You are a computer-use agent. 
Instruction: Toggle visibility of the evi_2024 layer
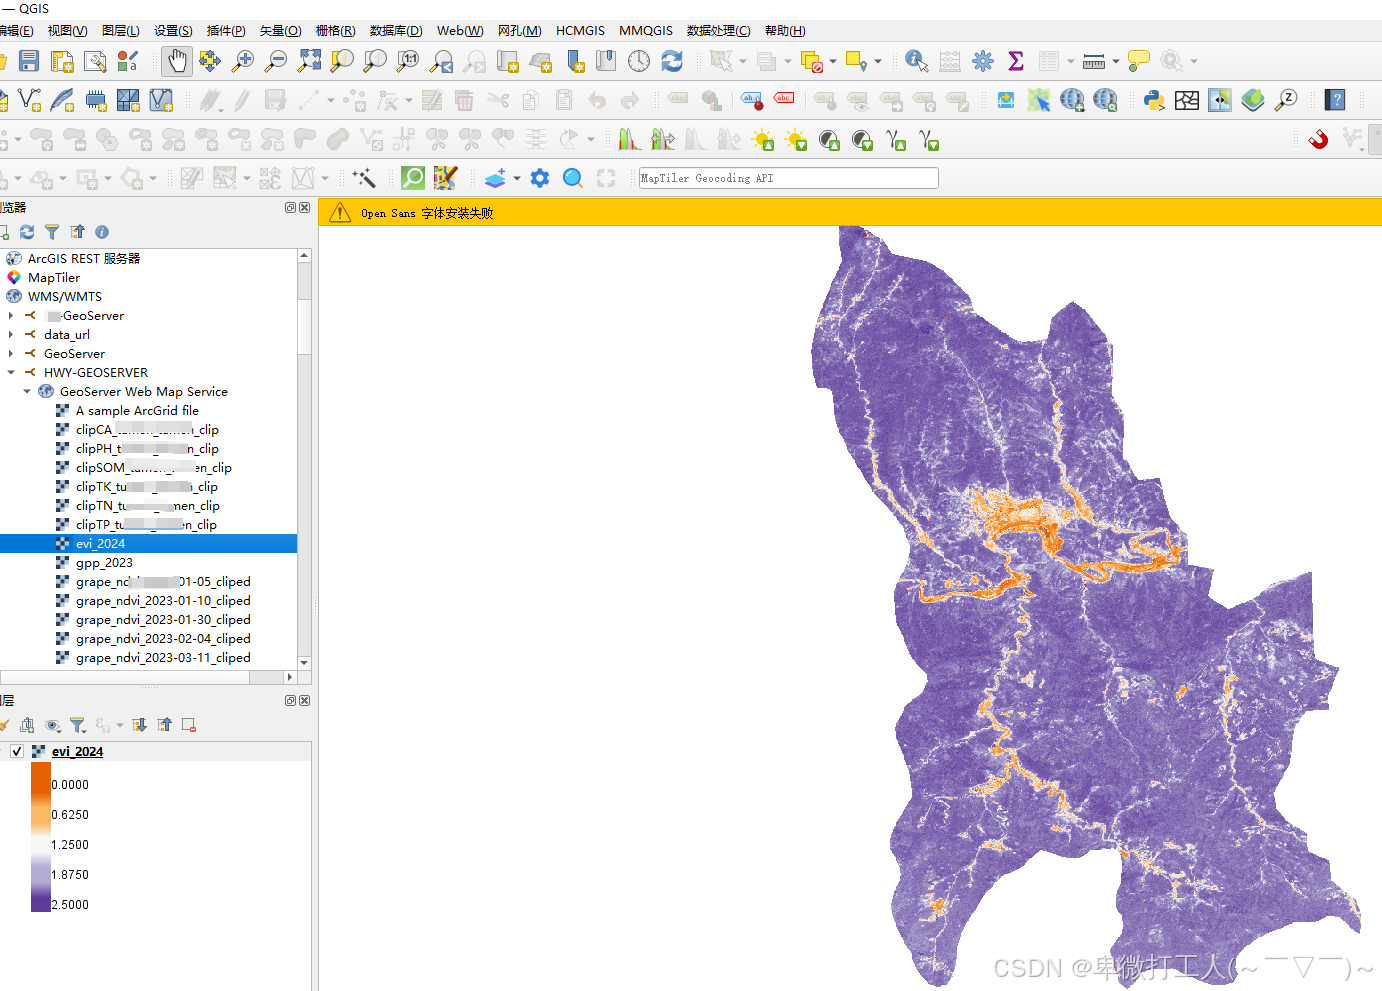click(x=17, y=750)
